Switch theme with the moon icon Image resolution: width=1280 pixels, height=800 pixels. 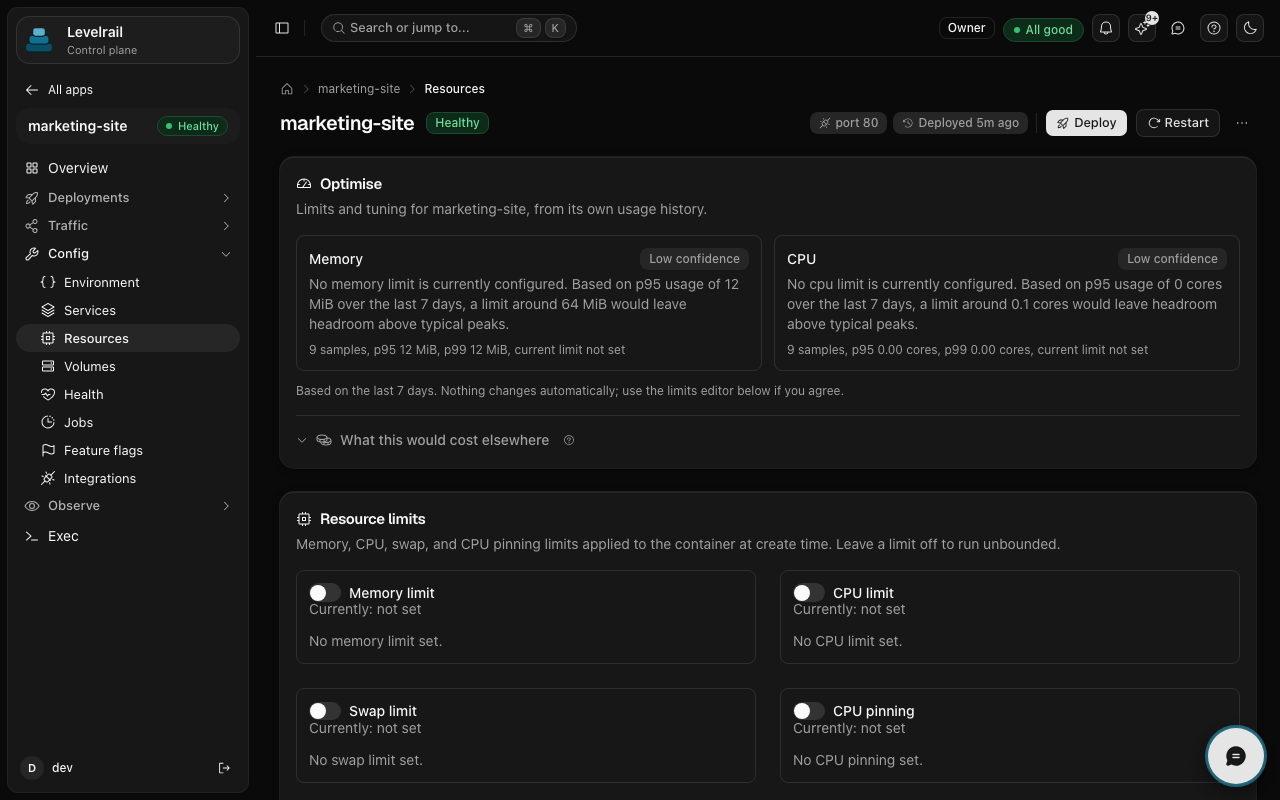pyautogui.click(x=1250, y=28)
